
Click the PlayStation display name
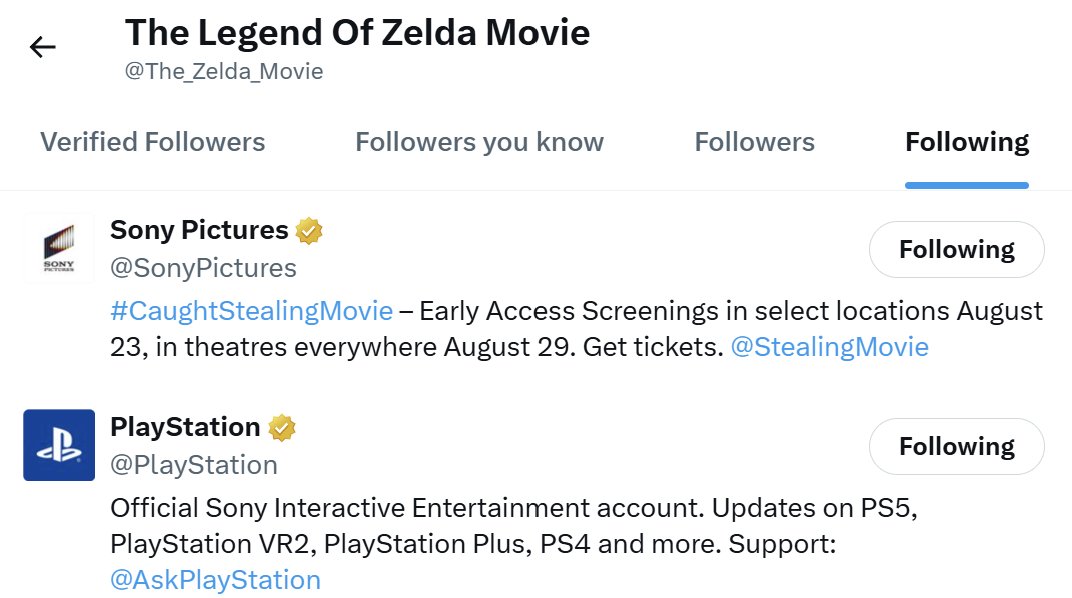click(185, 427)
